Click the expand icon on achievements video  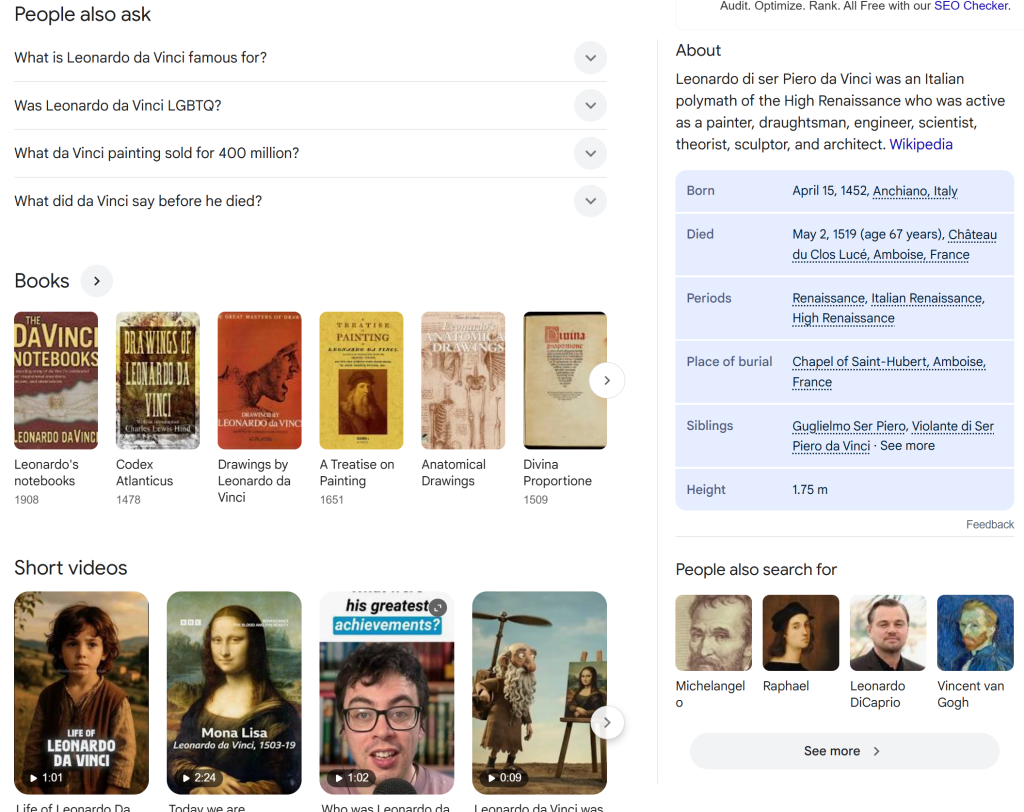tap(438, 608)
